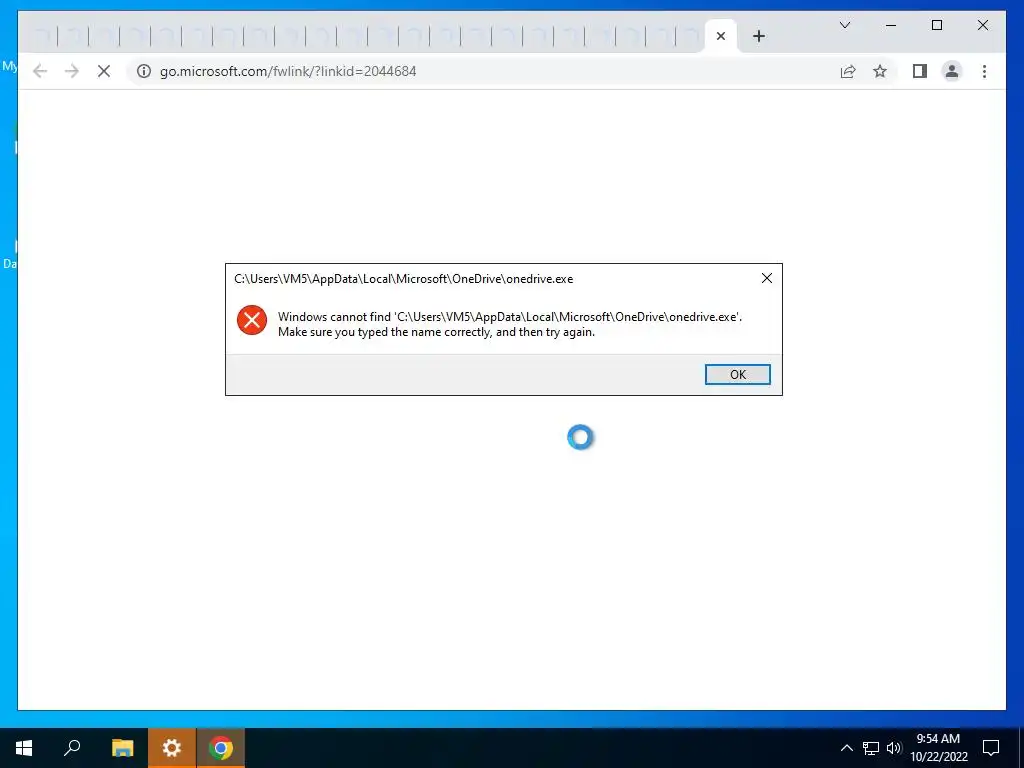Open taskbar search
Image resolution: width=1024 pixels, height=768 pixels.
(x=72, y=748)
